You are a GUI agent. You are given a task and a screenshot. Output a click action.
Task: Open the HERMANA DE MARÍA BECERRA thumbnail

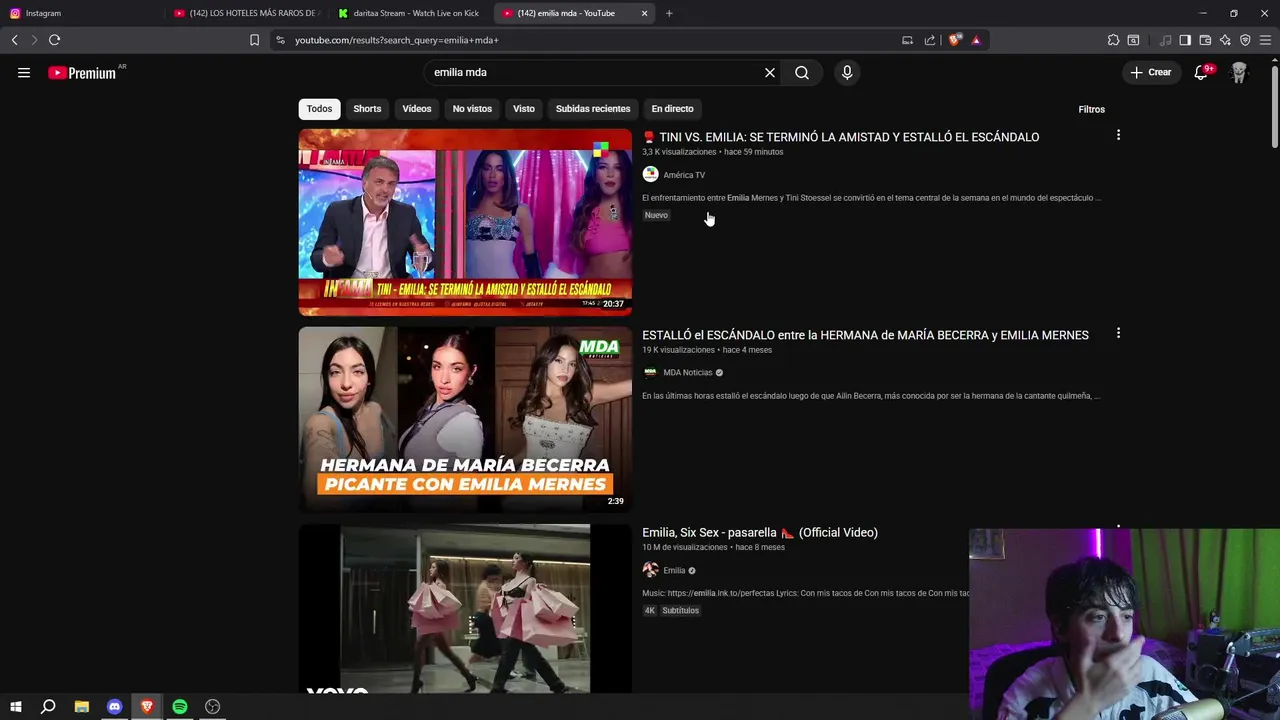tap(465, 419)
